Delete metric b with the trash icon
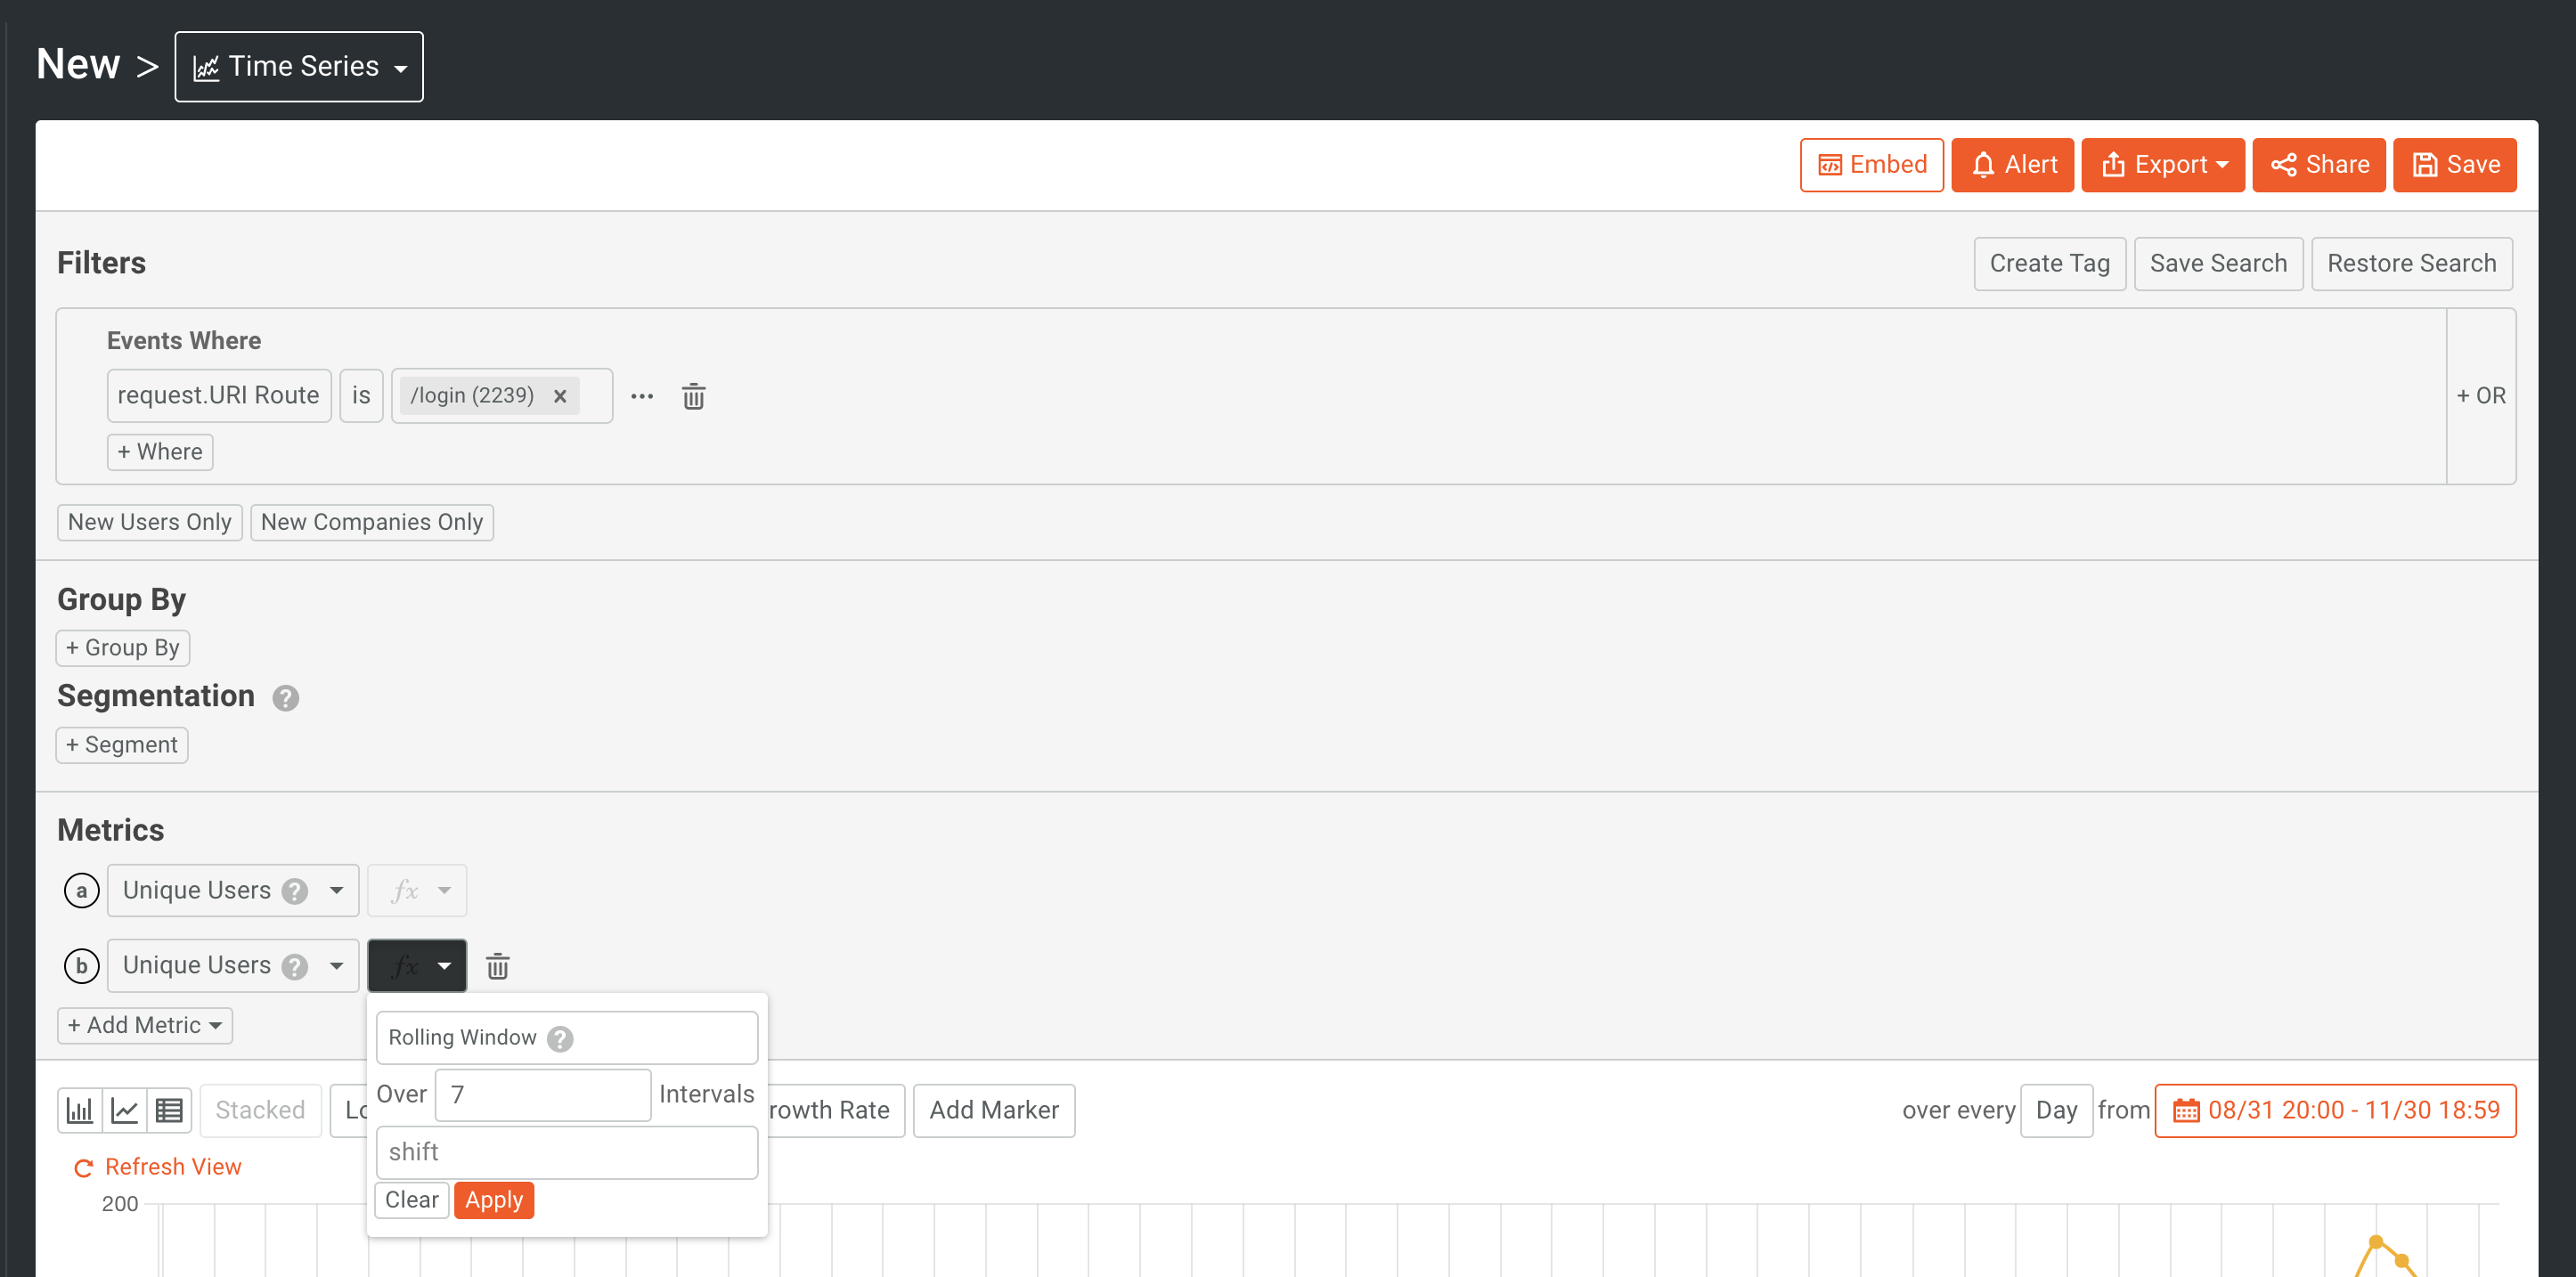Viewport: 2576px width, 1277px height. 497,965
